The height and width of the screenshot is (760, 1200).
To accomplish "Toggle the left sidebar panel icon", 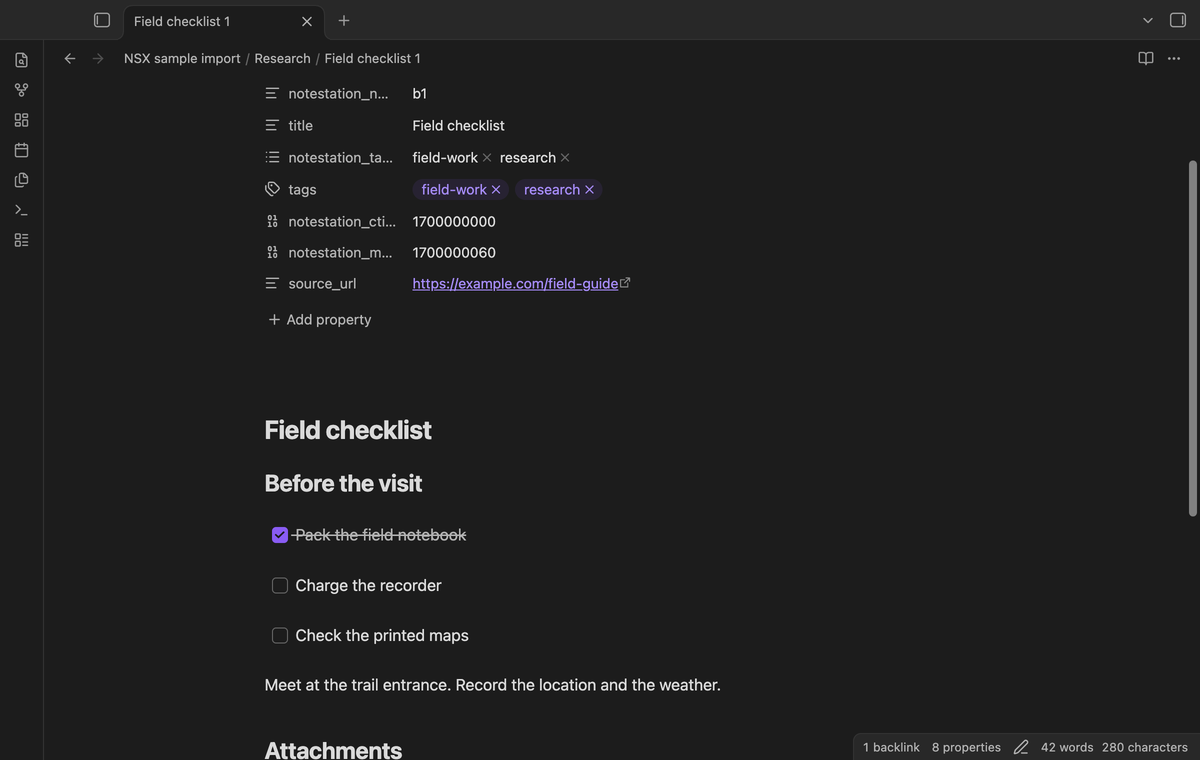I will pyautogui.click(x=102, y=20).
